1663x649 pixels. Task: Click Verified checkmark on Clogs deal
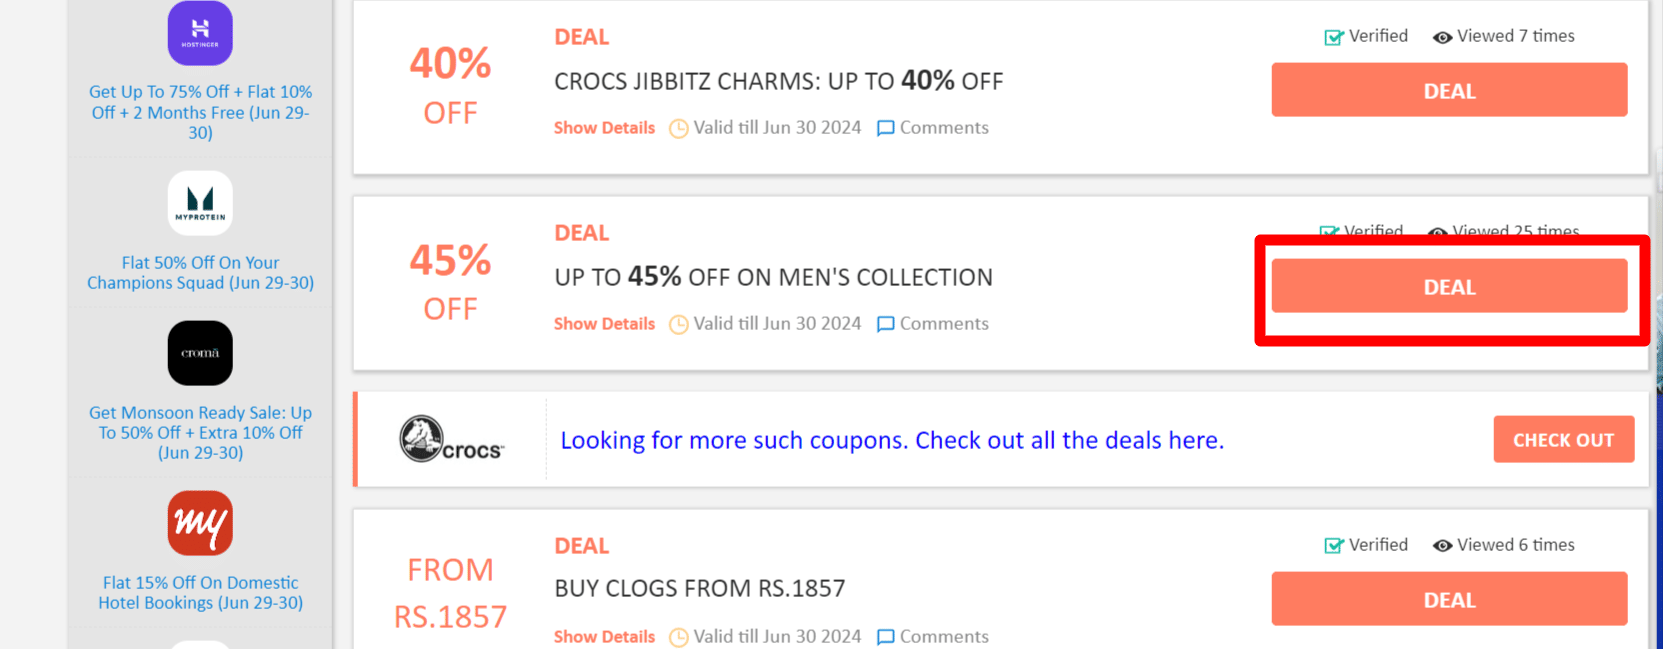coord(1334,546)
